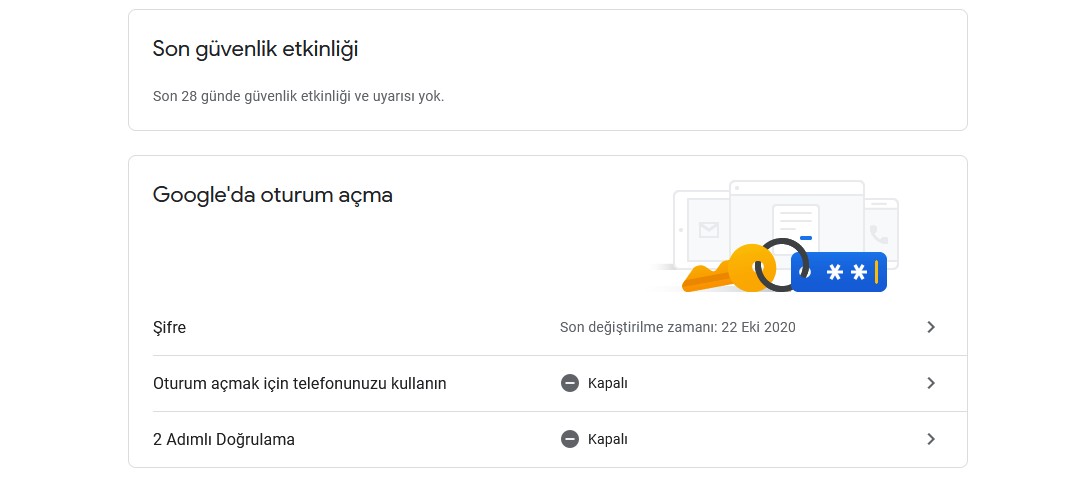This screenshot has width=1070, height=482.
Task: Open the Şifre settings row
Action: coord(169,327)
